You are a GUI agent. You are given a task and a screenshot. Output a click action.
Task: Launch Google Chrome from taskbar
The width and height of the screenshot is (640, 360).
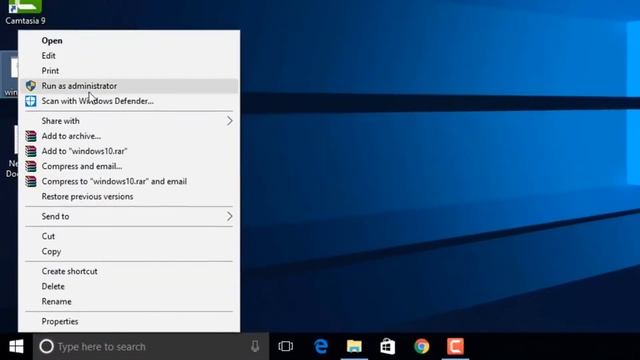[x=422, y=347]
